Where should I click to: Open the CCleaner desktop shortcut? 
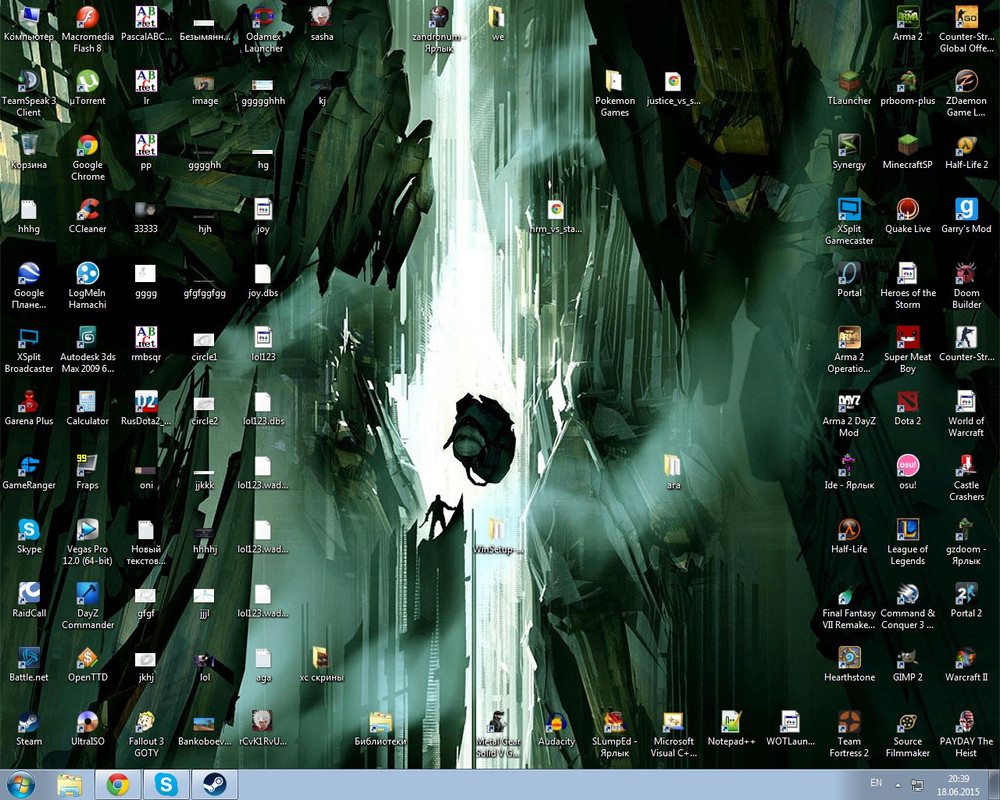coord(87,216)
